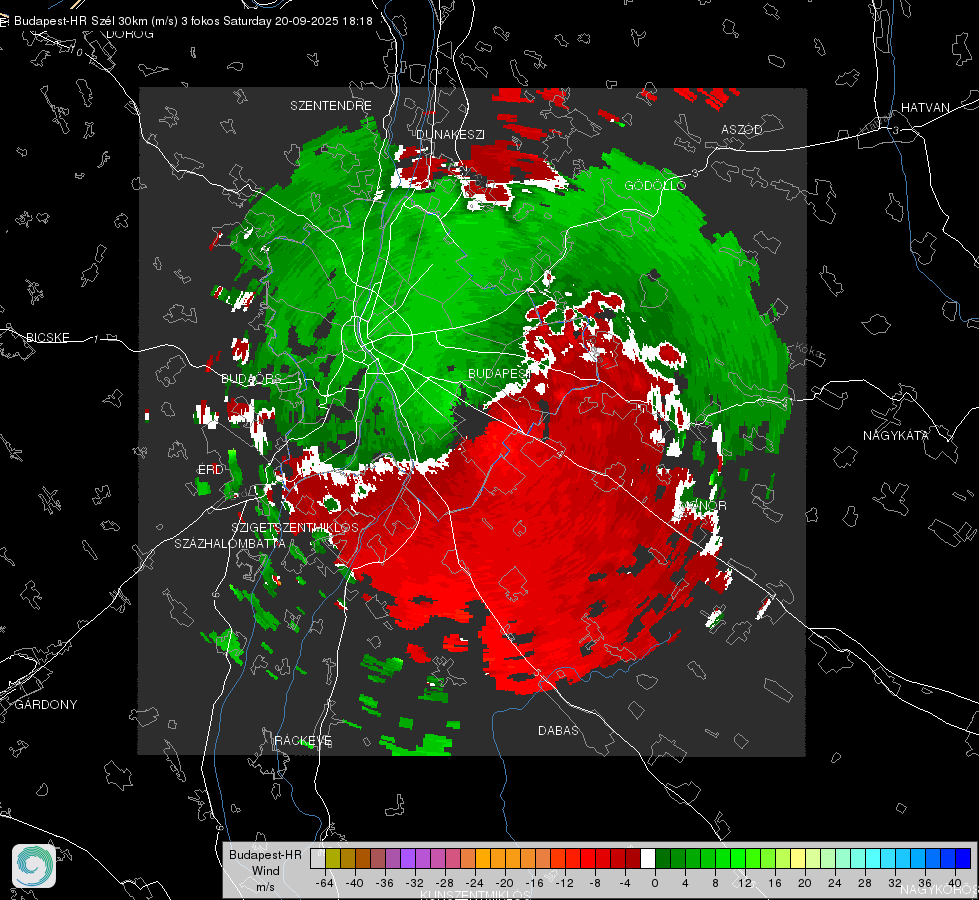Select the DUNAKESZI town label
This screenshot has width=979, height=900.
click(x=450, y=134)
